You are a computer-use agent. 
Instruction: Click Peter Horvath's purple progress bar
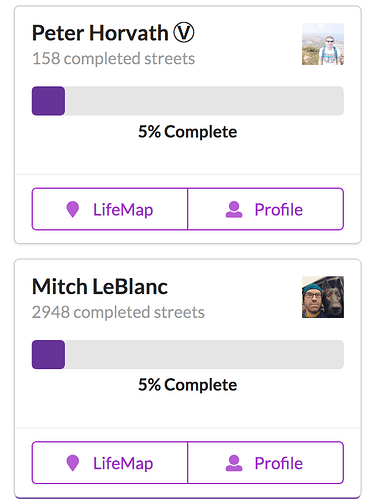click(48, 101)
